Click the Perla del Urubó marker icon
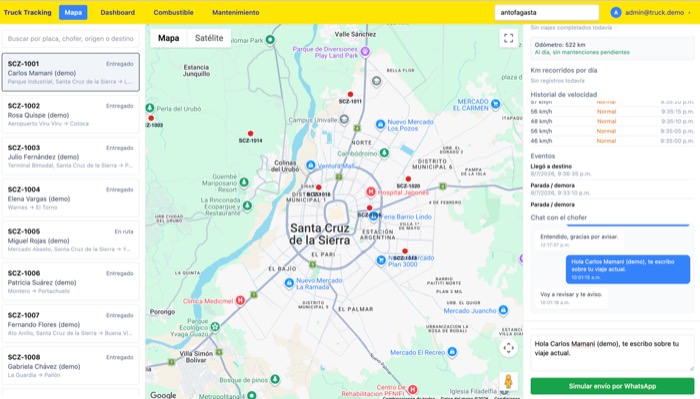Image resolution: width=700 pixels, height=399 pixels. 150,108
